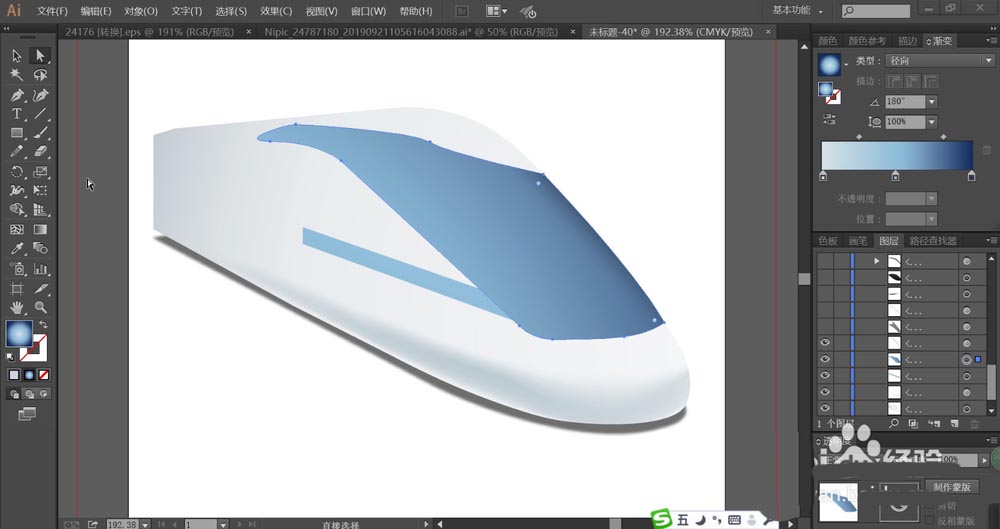Open the 文件(F) menu

52,11
